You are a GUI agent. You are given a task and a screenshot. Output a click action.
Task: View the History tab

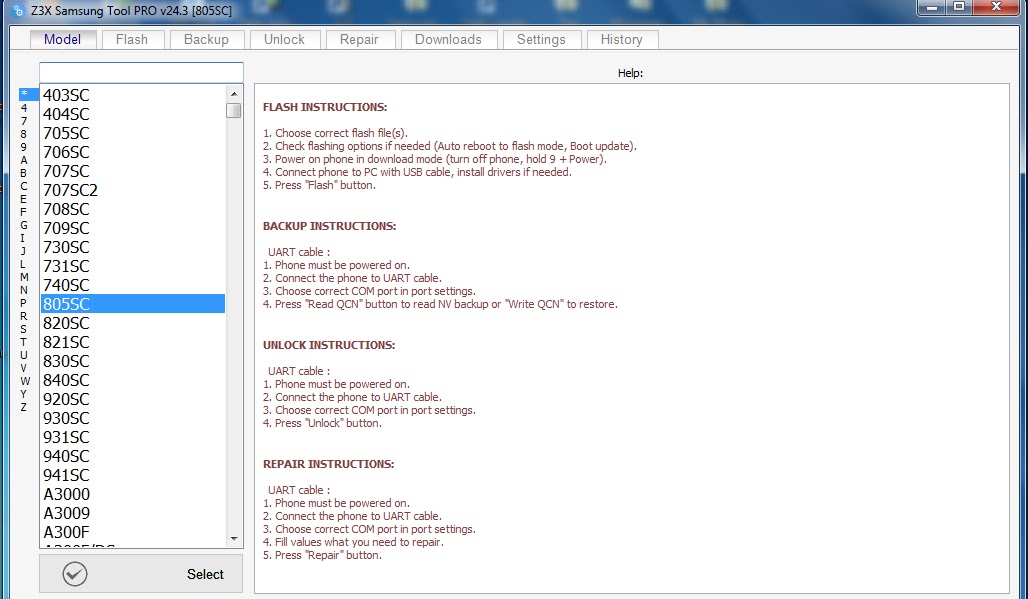(622, 39)
